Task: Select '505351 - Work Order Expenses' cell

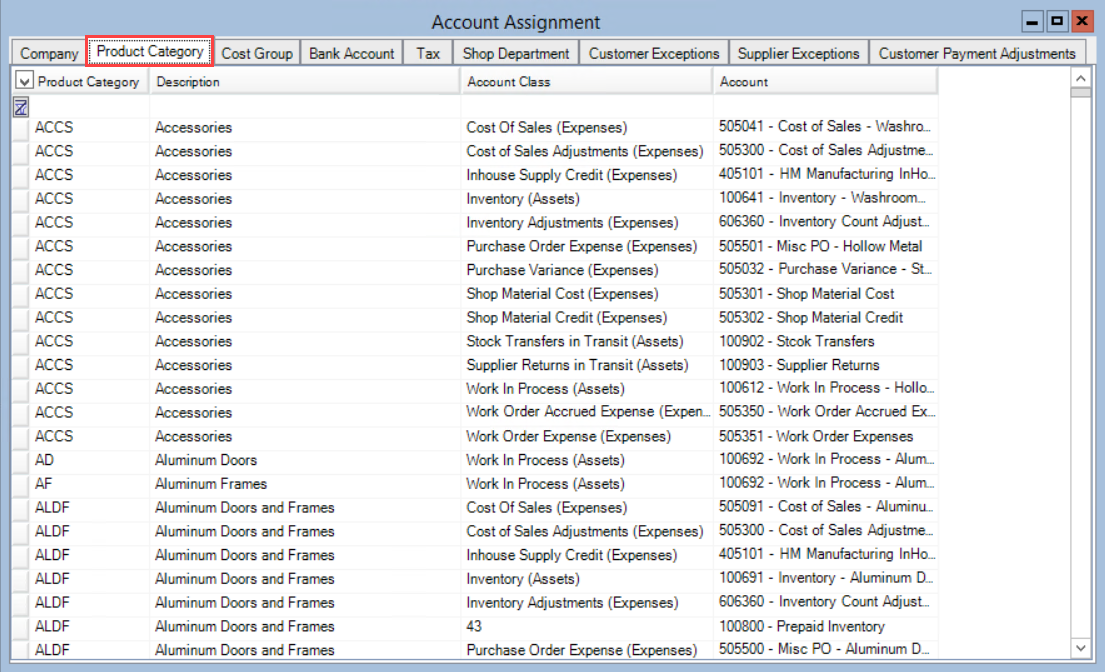Action: [x=825, y=437]
